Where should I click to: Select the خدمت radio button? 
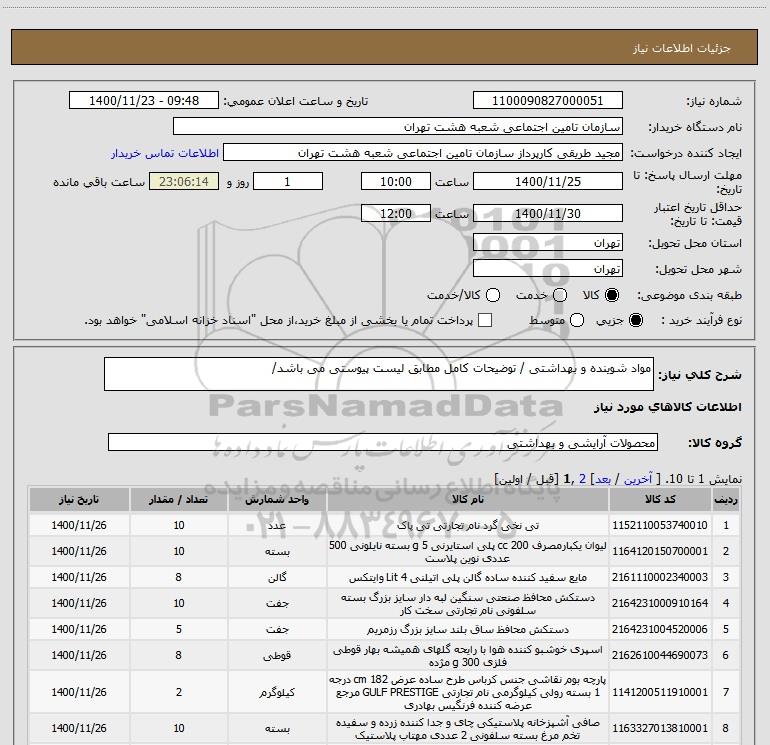click(x=560, y=295)
